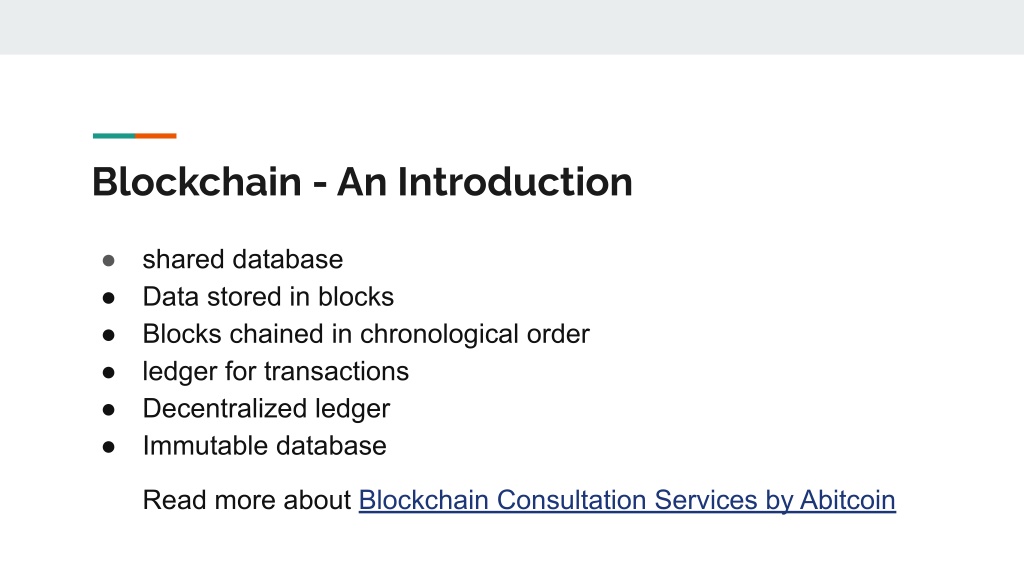Click the bullet dot beside 'Blocks chained'
This screenshot has height=576, width=1024.
[108, 335]
